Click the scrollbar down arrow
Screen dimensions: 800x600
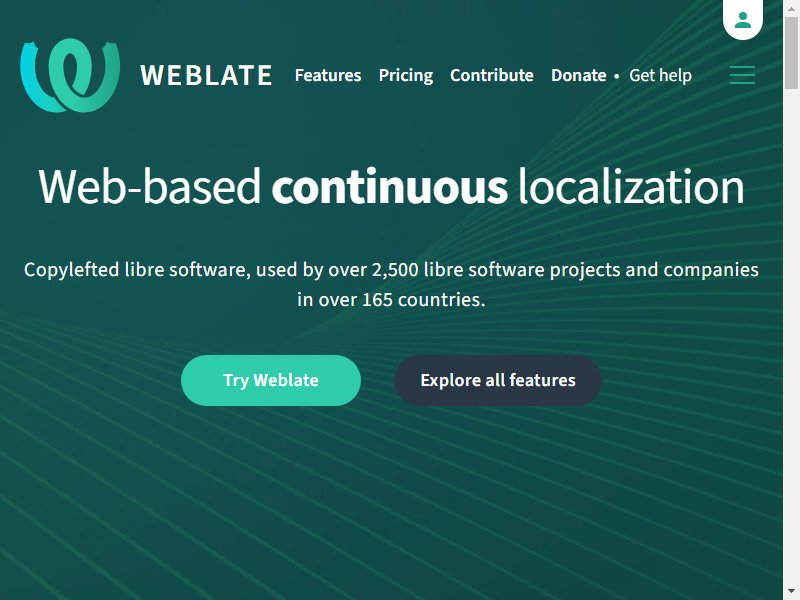pyautogui.click(x=791, y=592)
